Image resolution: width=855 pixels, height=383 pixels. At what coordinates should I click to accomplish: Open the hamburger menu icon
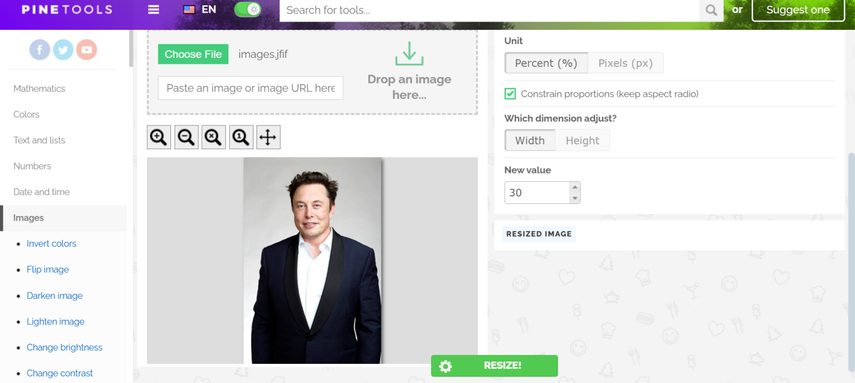(154, 10)
